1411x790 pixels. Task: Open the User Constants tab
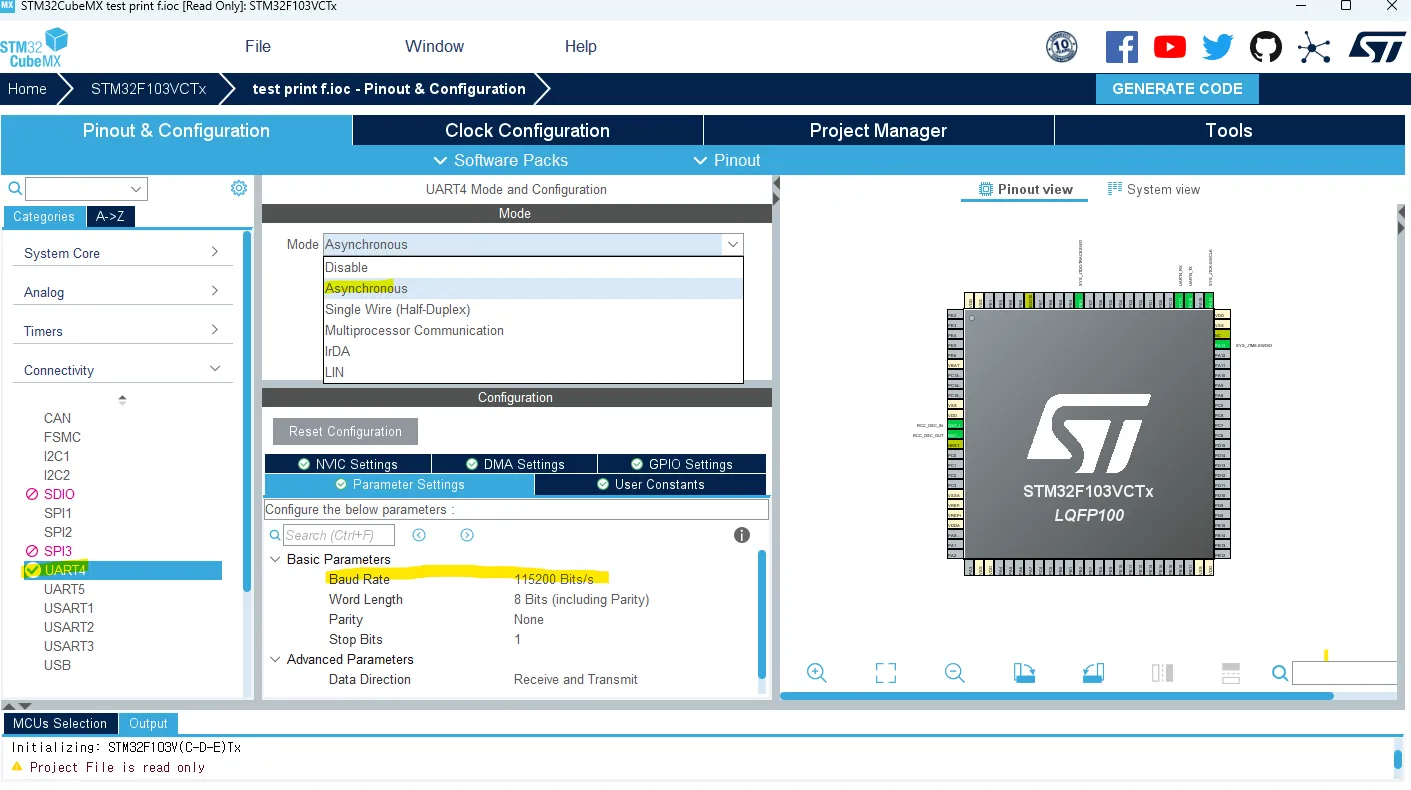click(x=651, y=484)
